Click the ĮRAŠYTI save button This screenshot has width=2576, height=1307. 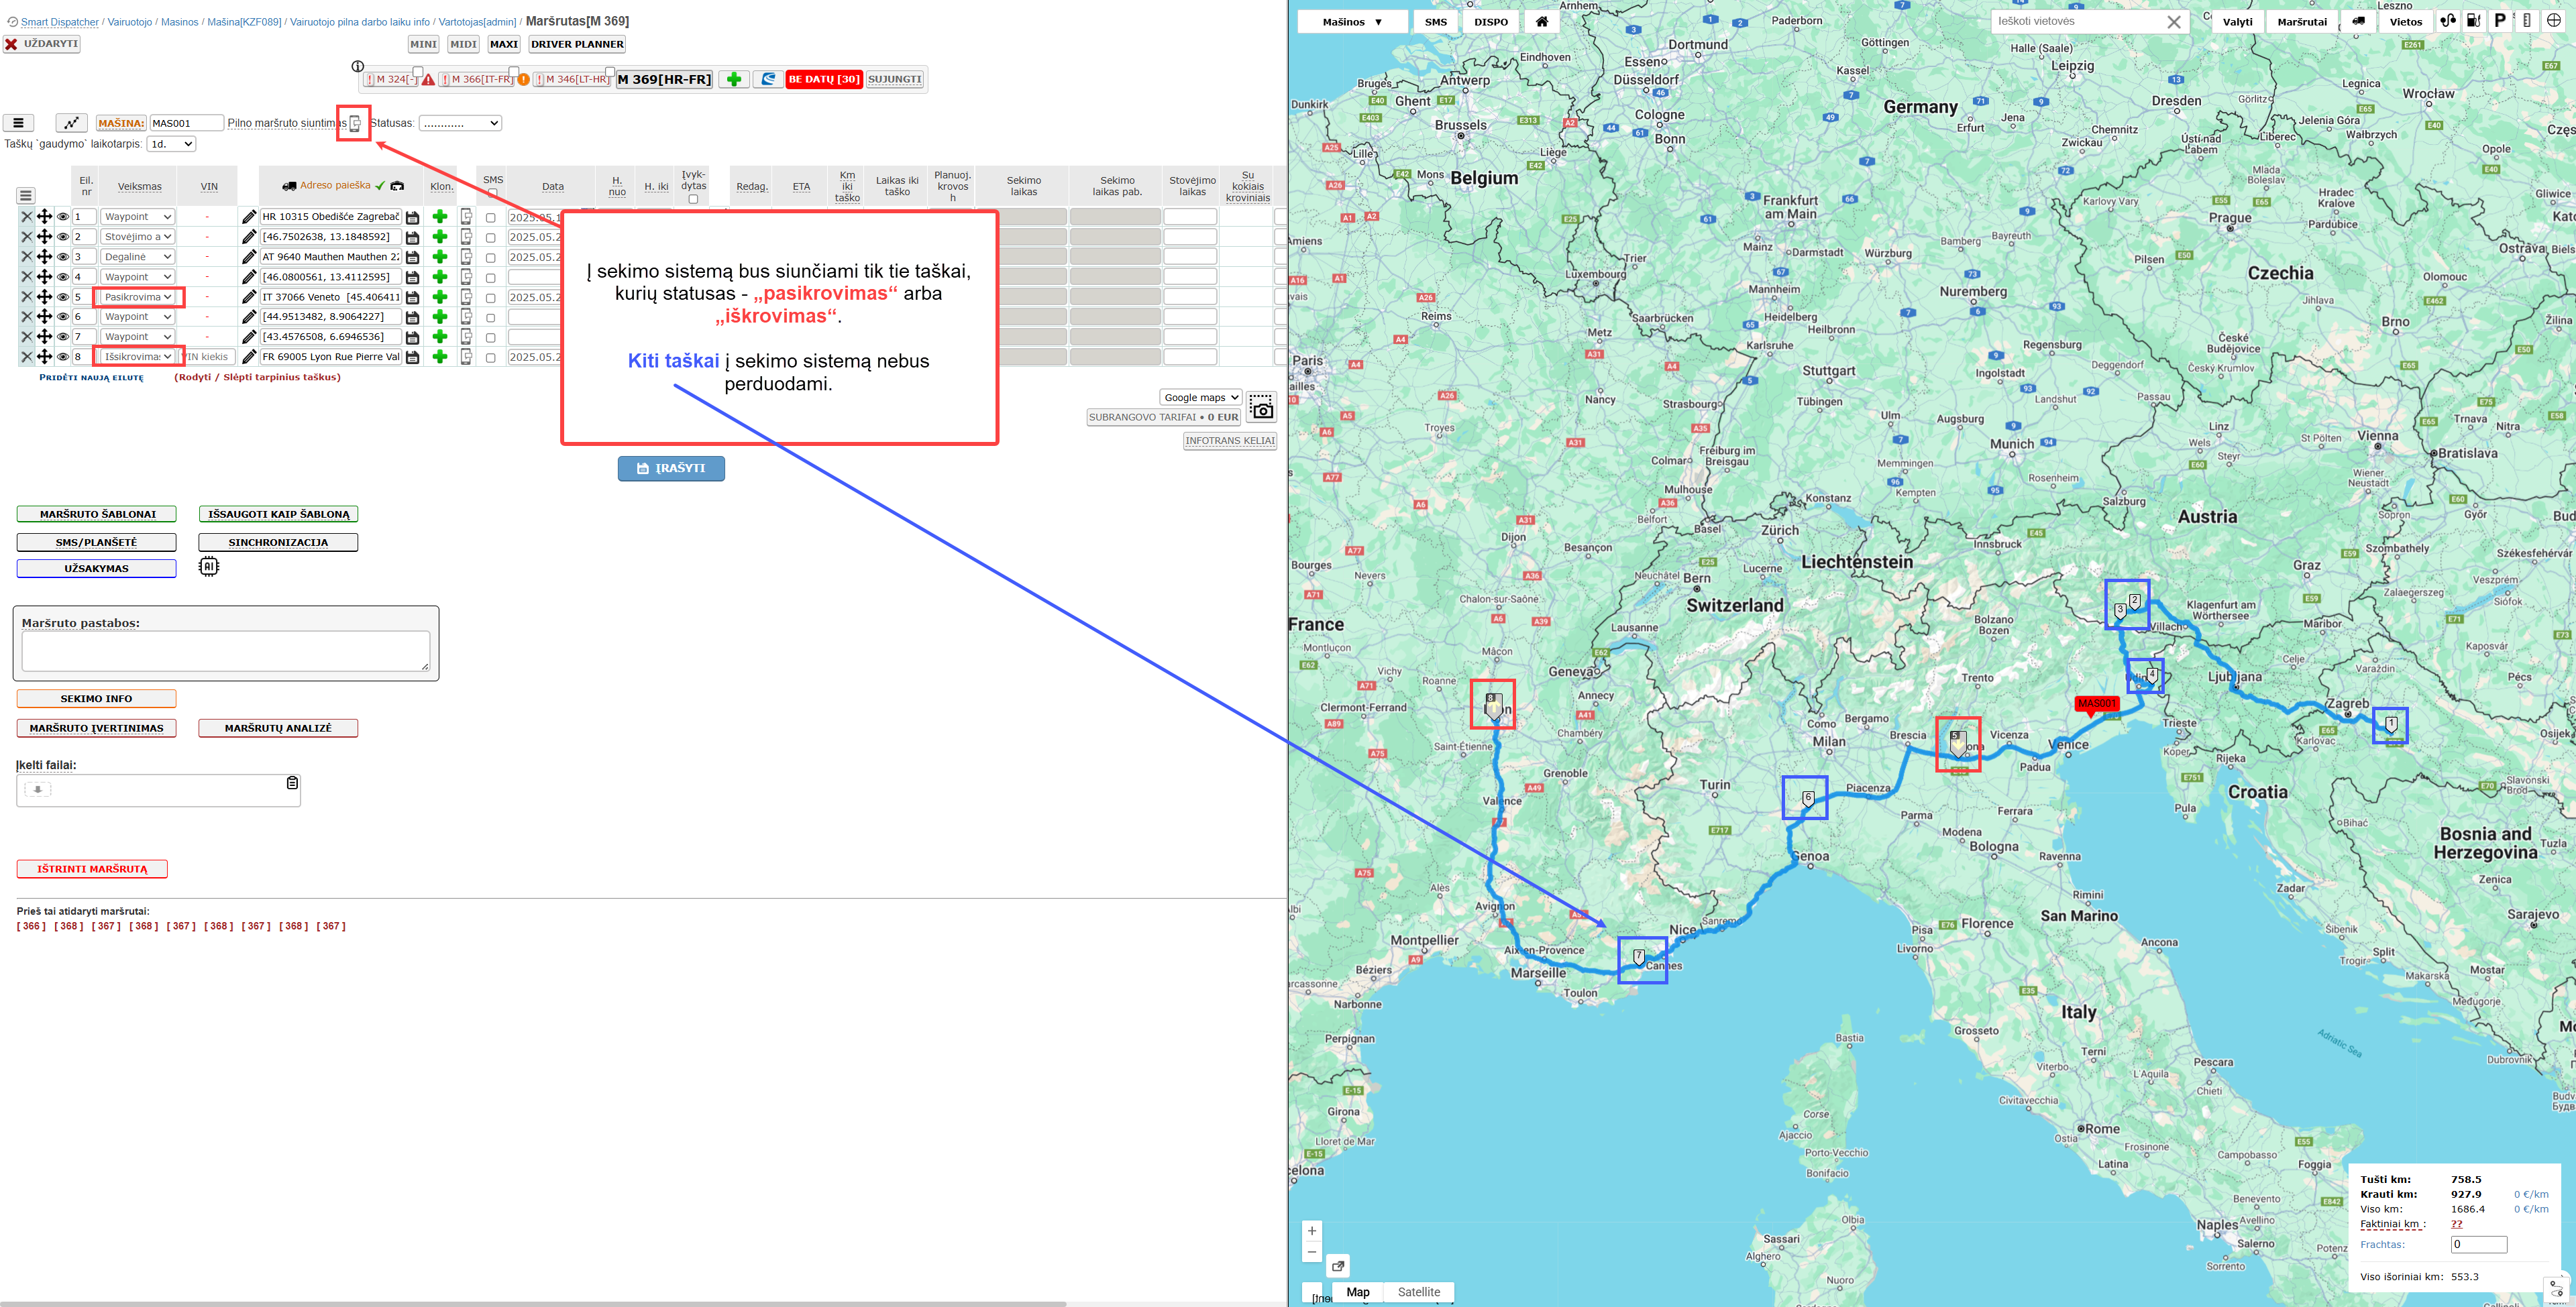(671, 468)
